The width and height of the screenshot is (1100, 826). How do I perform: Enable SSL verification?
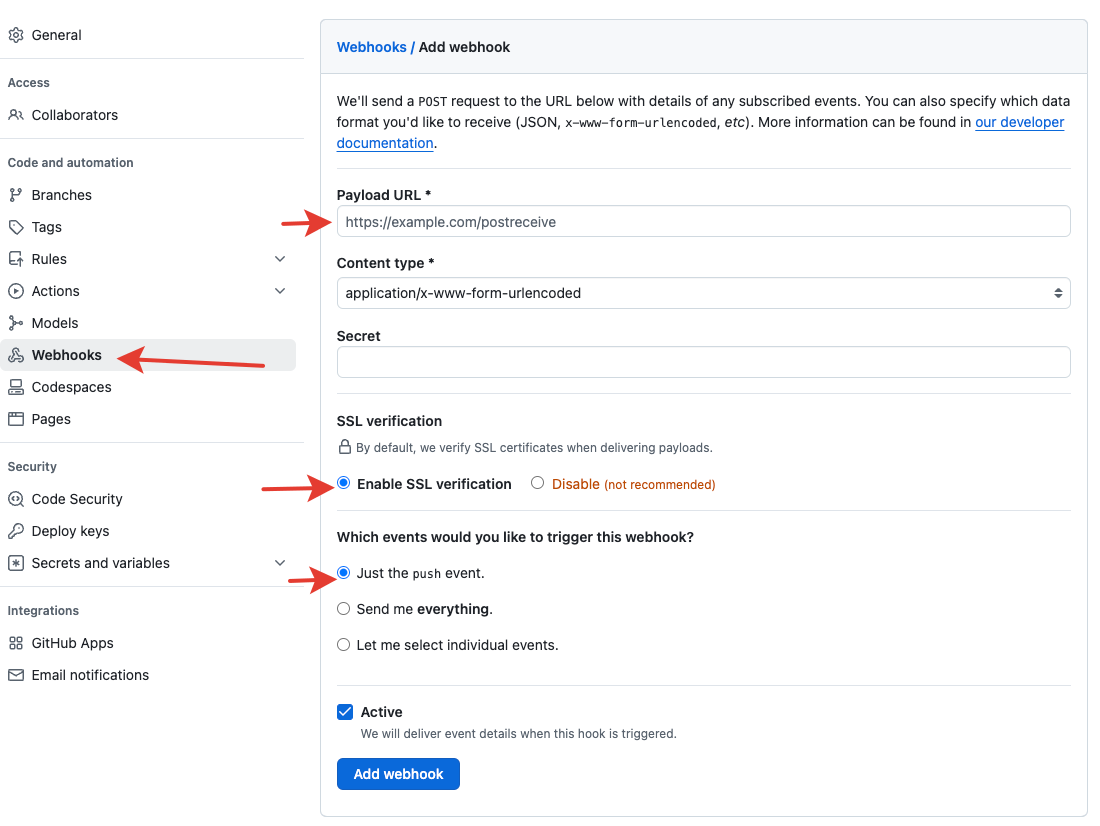tap(343, 482)
